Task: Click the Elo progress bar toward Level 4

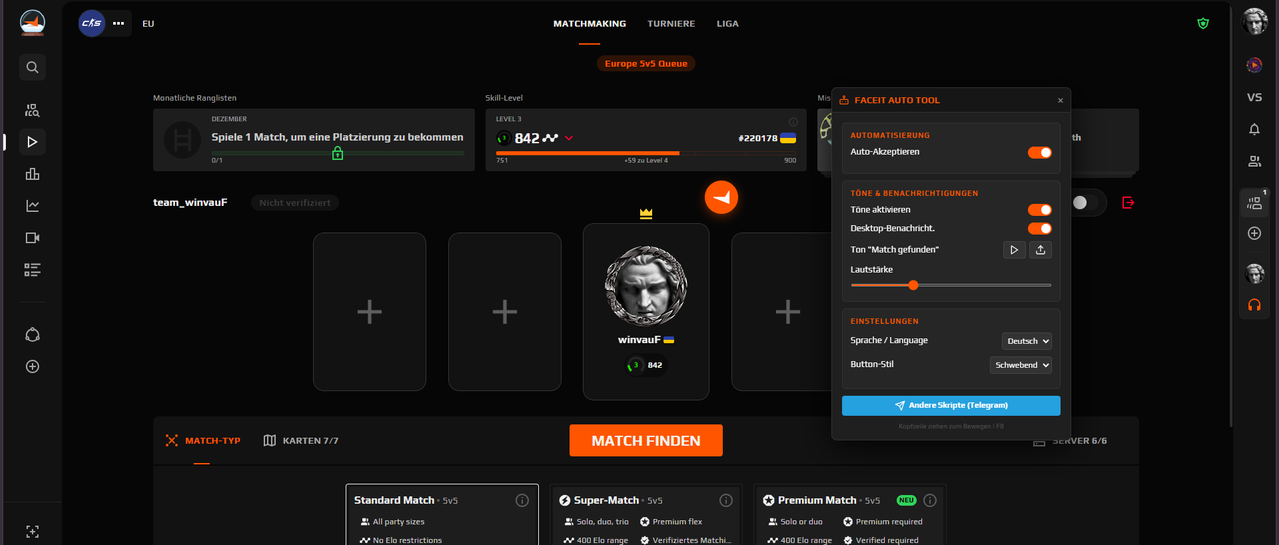Action: click(646, 153)
